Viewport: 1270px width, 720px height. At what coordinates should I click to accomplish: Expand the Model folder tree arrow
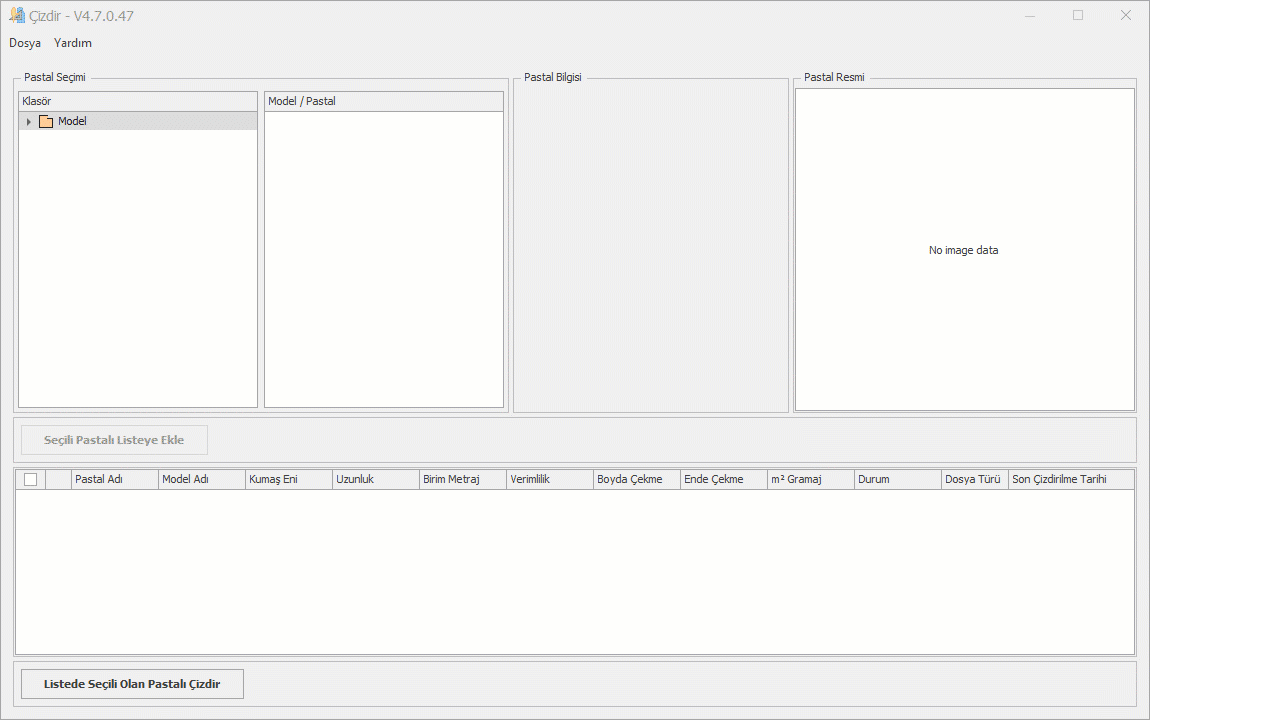(x=29, y=122)
